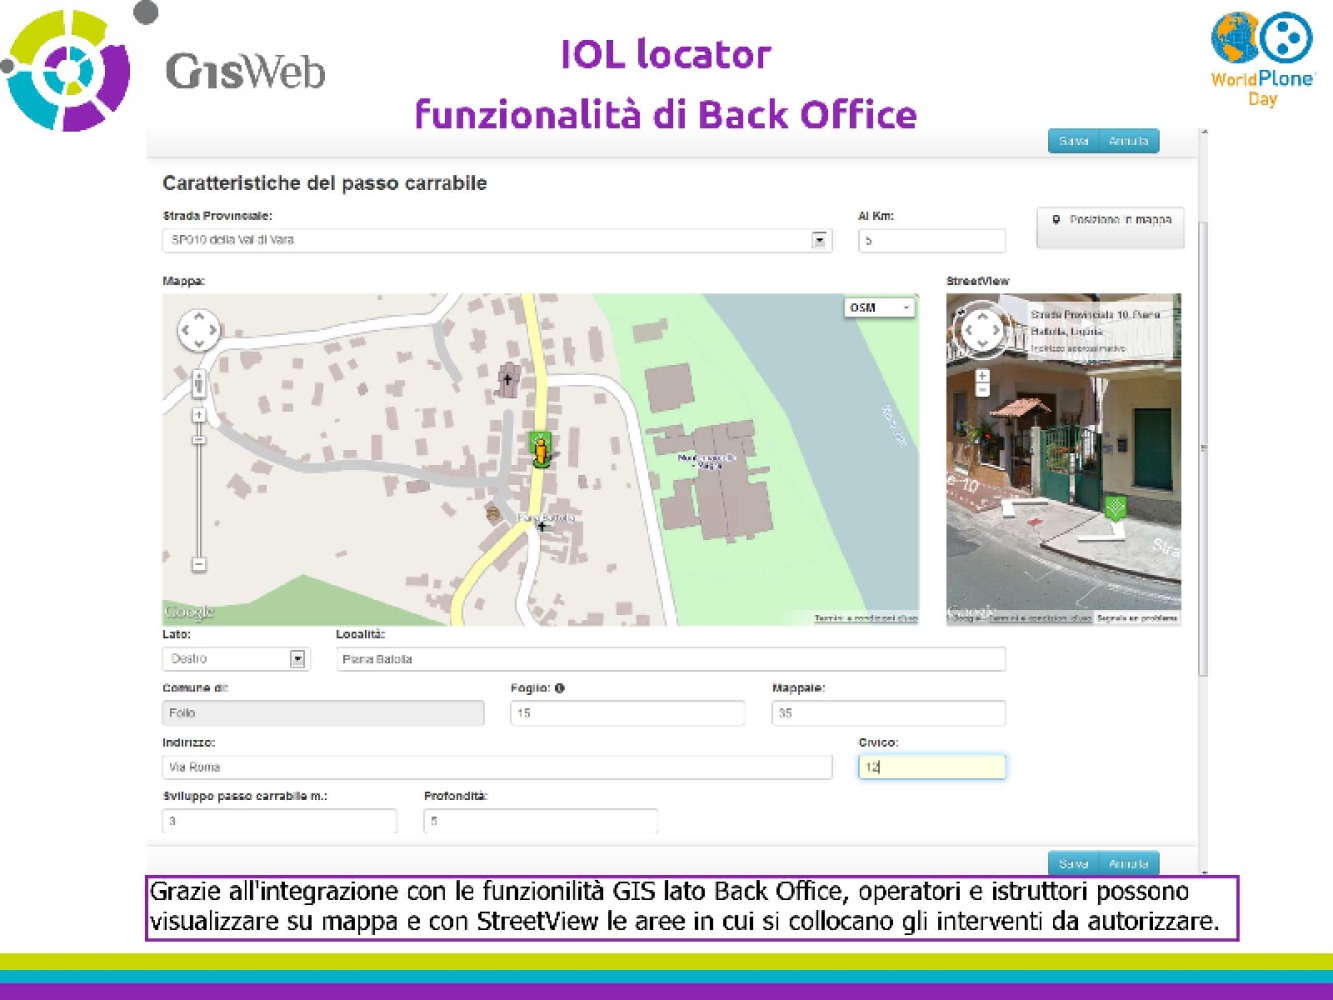Click the map pan control wheel
This screenshot has height=1000, width=1333.
coord(198,330)
